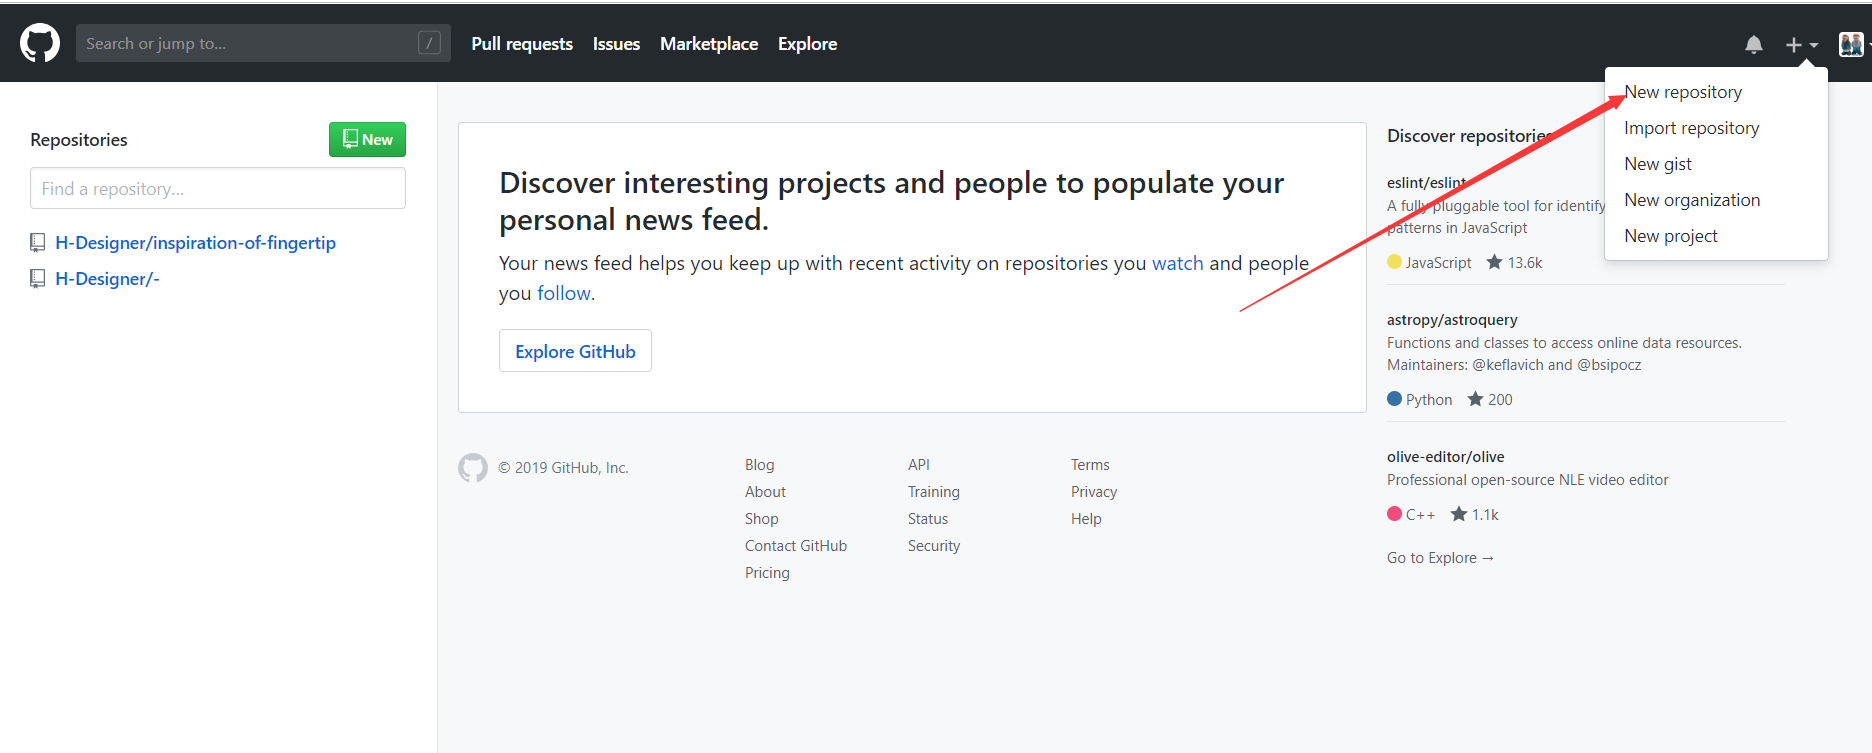Click the yellow JavaScript language dot

point(1394,262)
